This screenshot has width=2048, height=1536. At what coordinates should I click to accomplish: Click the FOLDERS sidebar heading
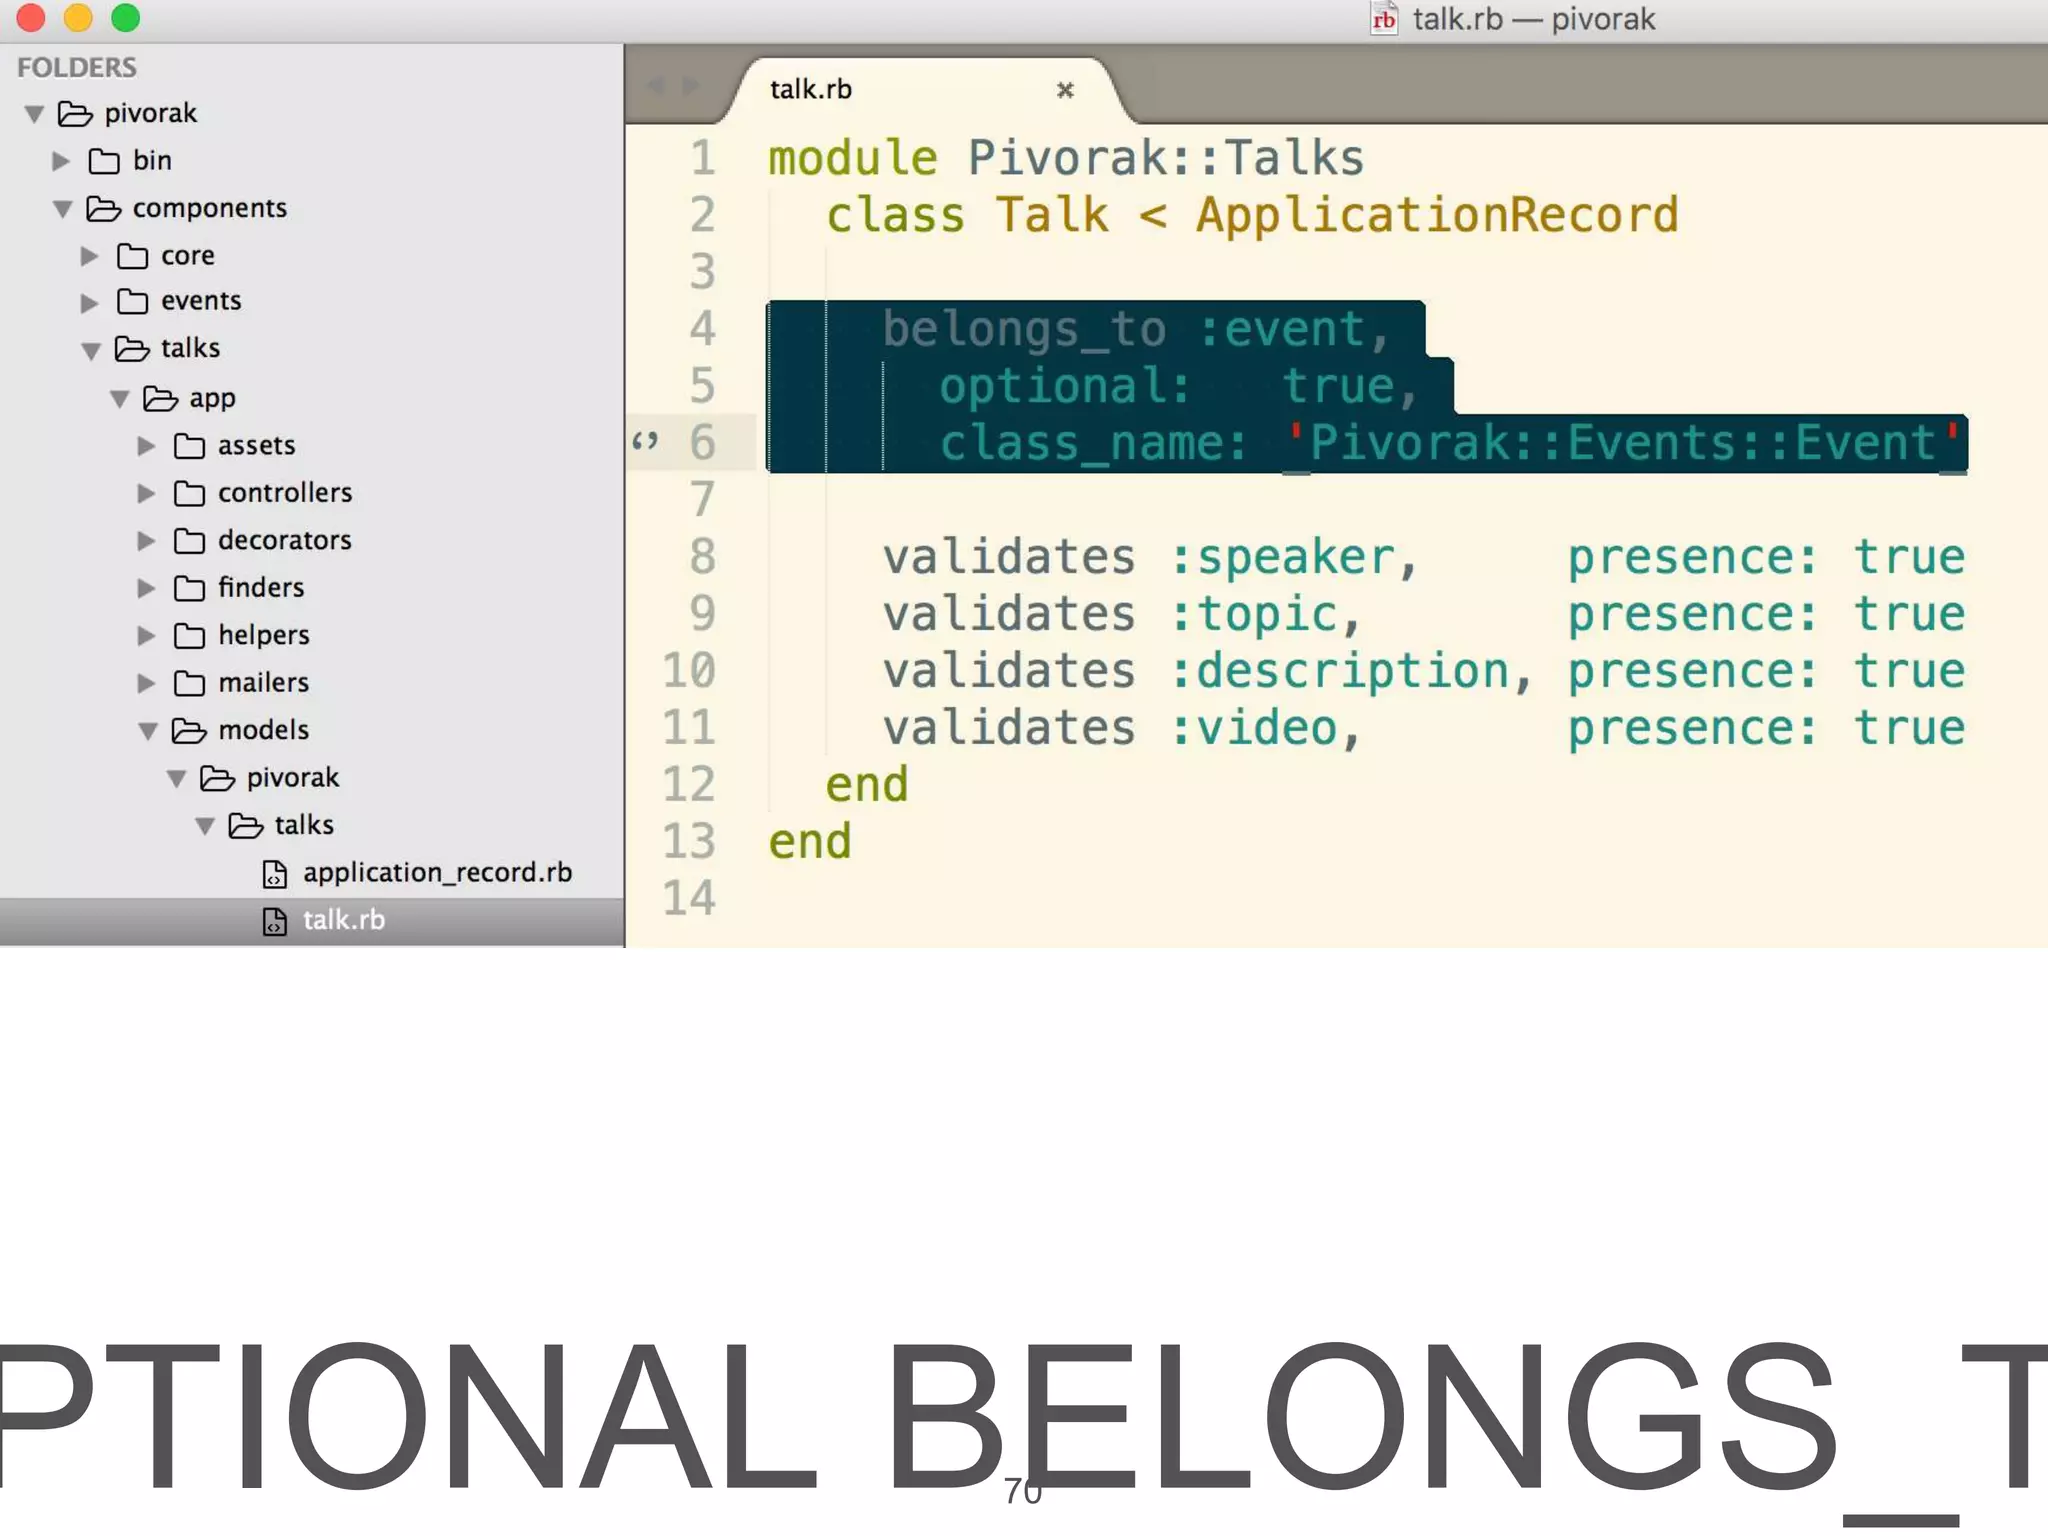click(77, 67)
